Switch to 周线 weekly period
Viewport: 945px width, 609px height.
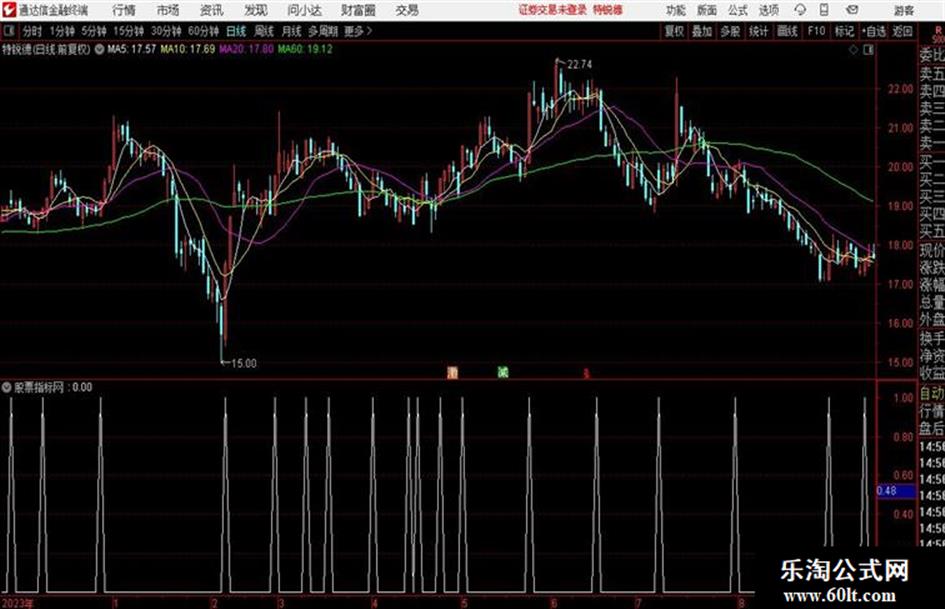[264, 31]
